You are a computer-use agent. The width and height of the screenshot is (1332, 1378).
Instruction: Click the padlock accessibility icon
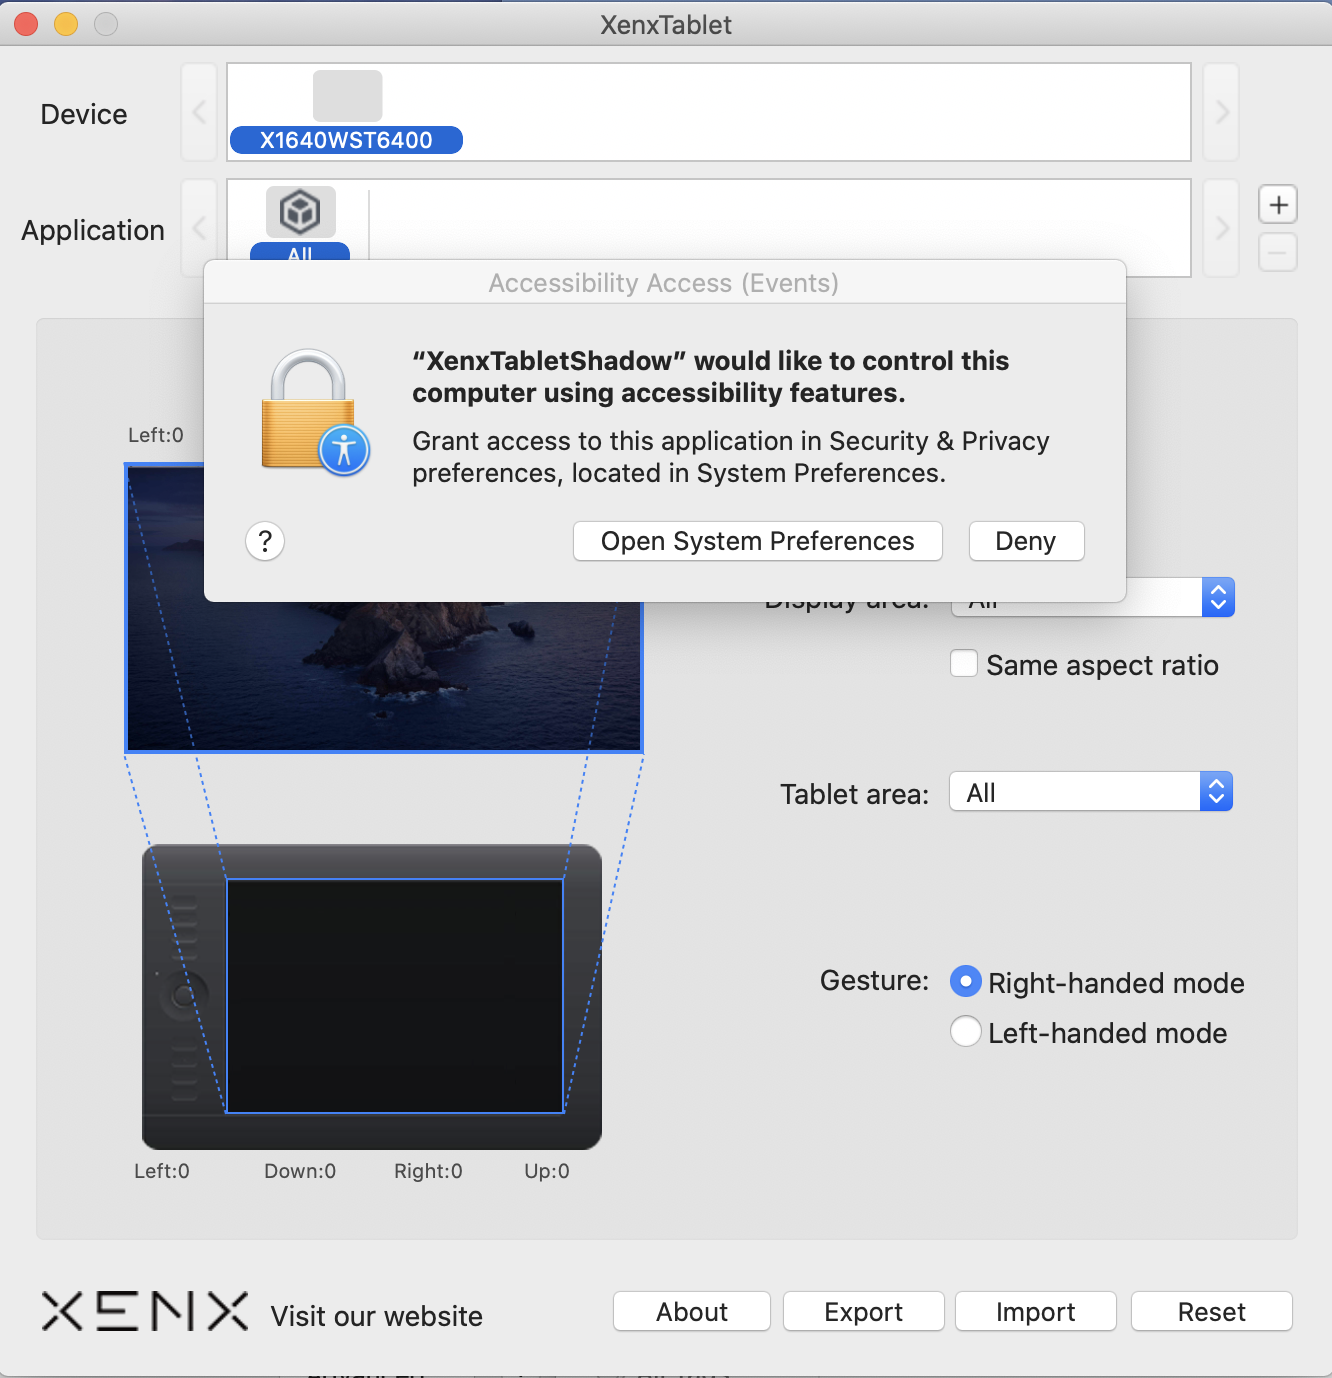tap(314, 412)
